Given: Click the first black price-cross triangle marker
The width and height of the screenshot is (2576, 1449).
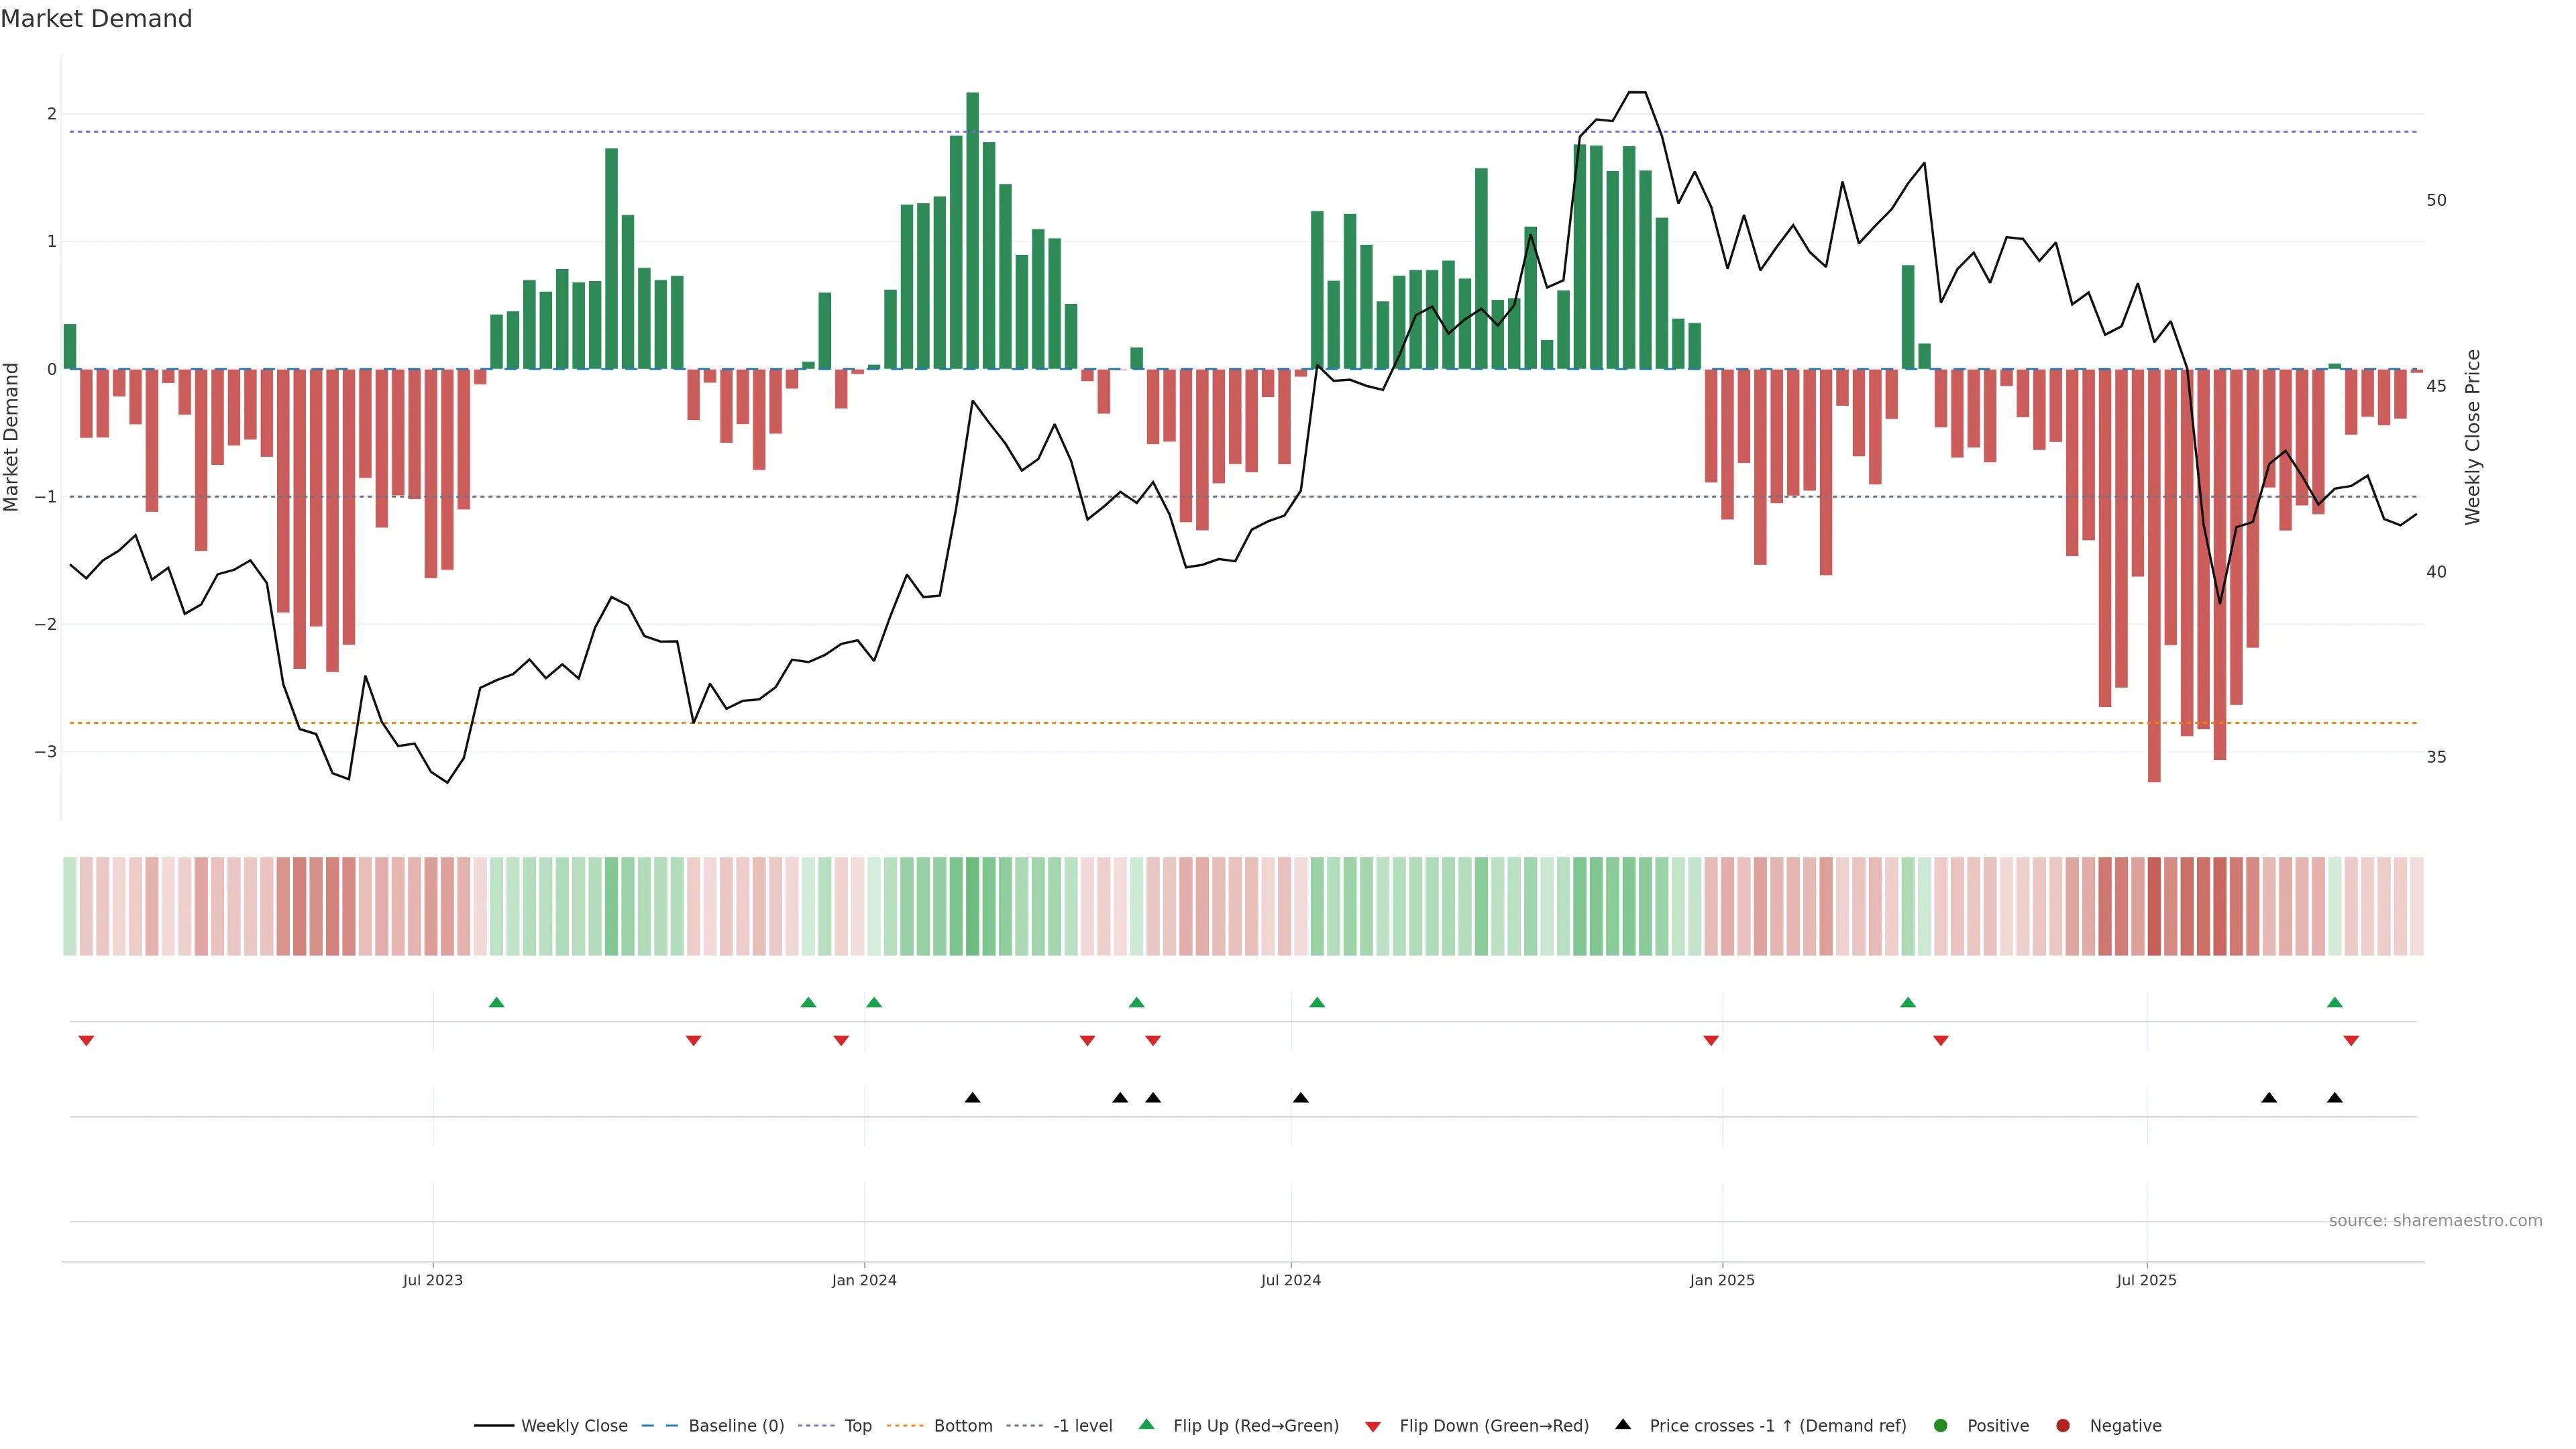Looking at the screenshot, I should (x=972, y=1098).
